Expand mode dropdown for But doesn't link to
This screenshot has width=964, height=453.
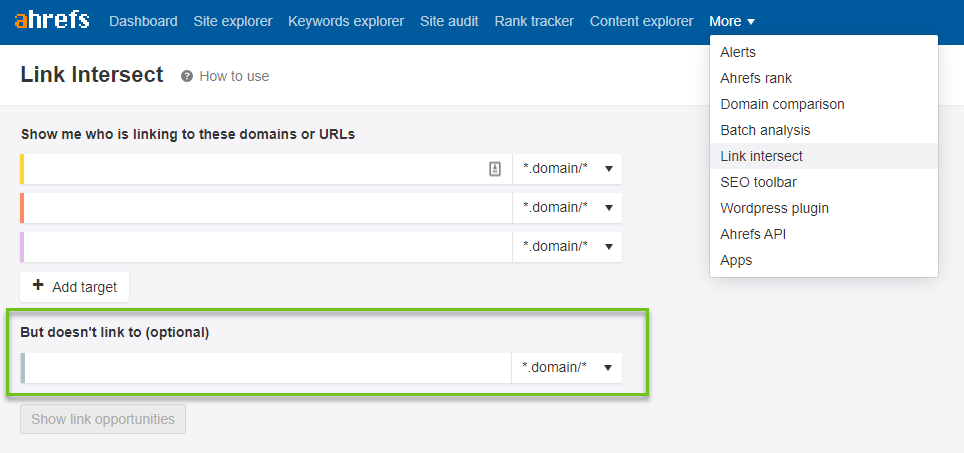pyautogui.click(x=567, y=368)
